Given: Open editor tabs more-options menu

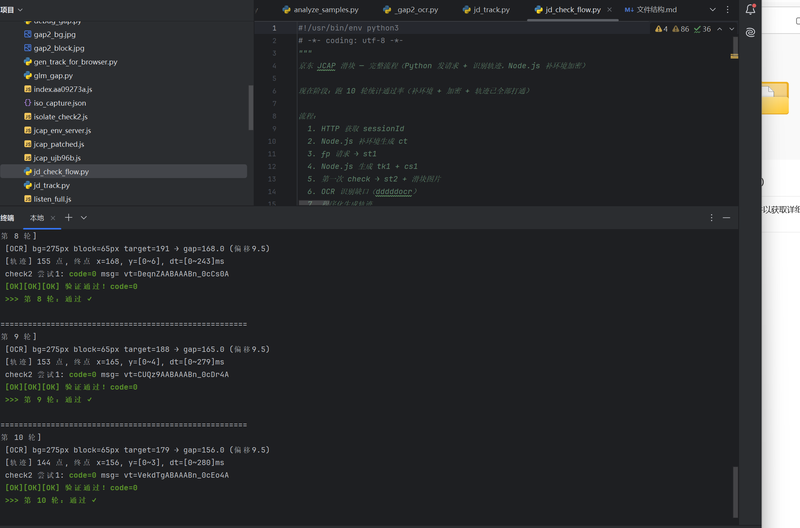Looking at the screenshot, I should (728, 10).
